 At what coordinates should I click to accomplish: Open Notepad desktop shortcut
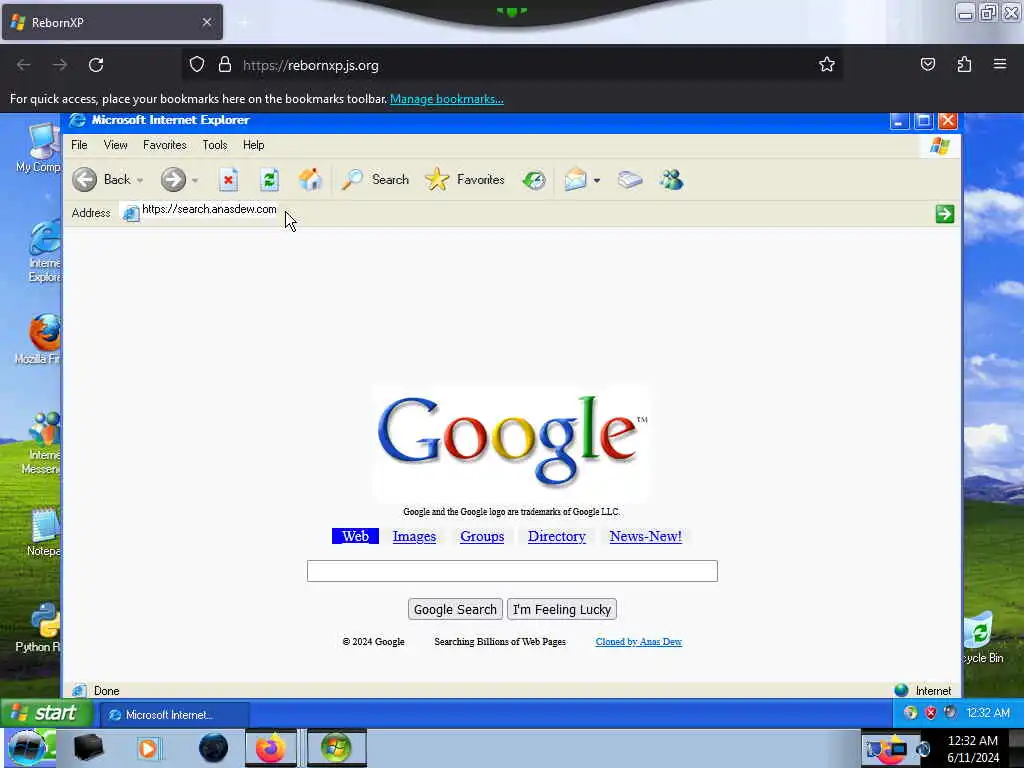tap(43, 532)
